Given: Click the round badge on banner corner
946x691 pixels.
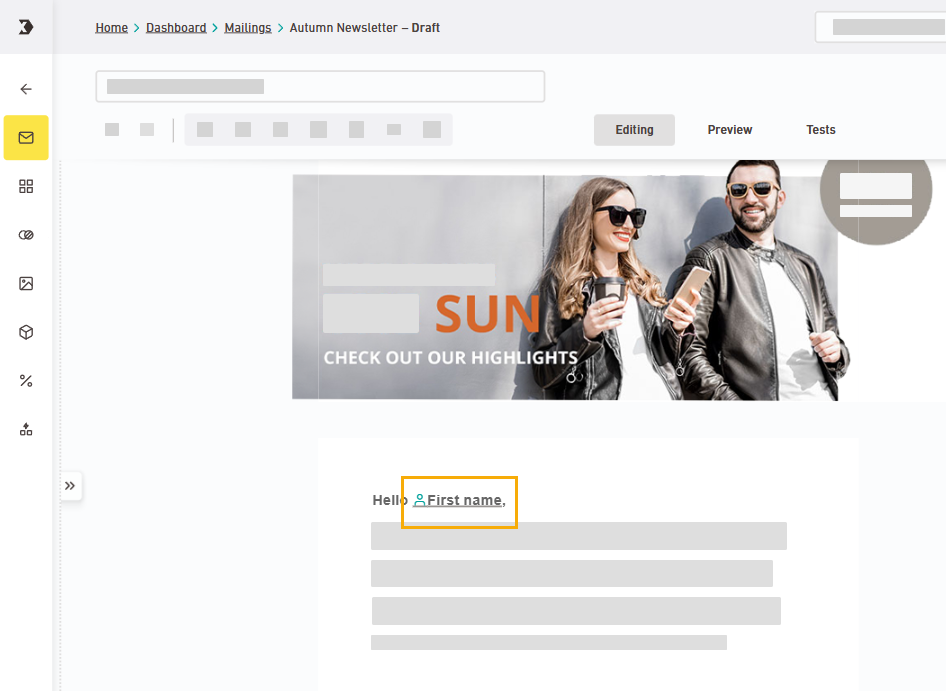Looking at the screenshot, I should click(x=875, y=195).
